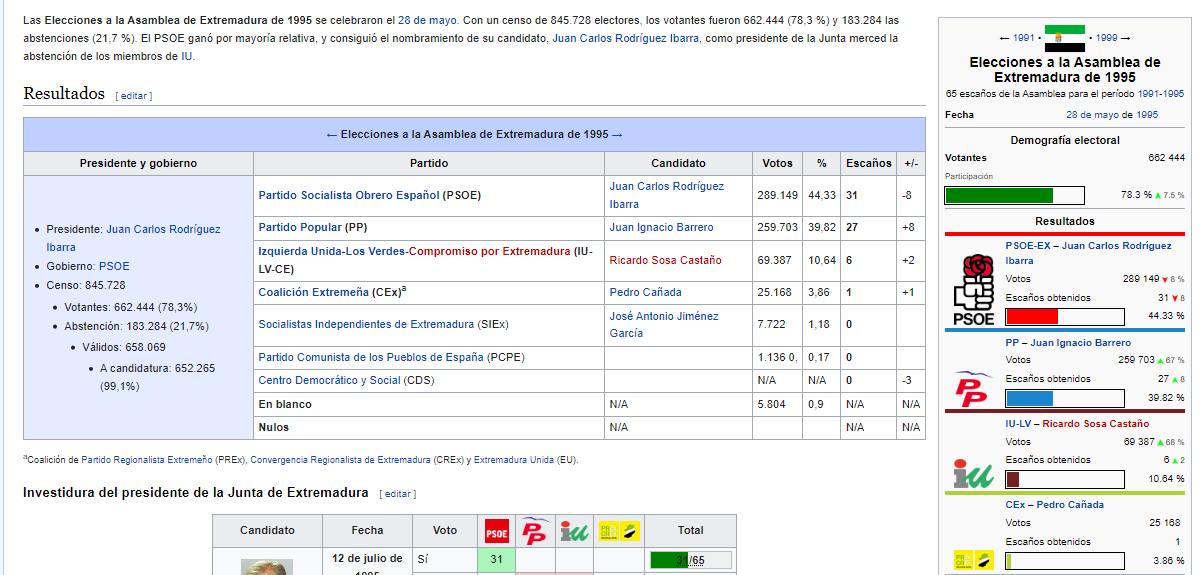The width and height of the screenshot is (1202, 575).
Task: Open Juan Carlos Rodríguez Ibarra link in intro paragraph
Action: click(626, 38)
